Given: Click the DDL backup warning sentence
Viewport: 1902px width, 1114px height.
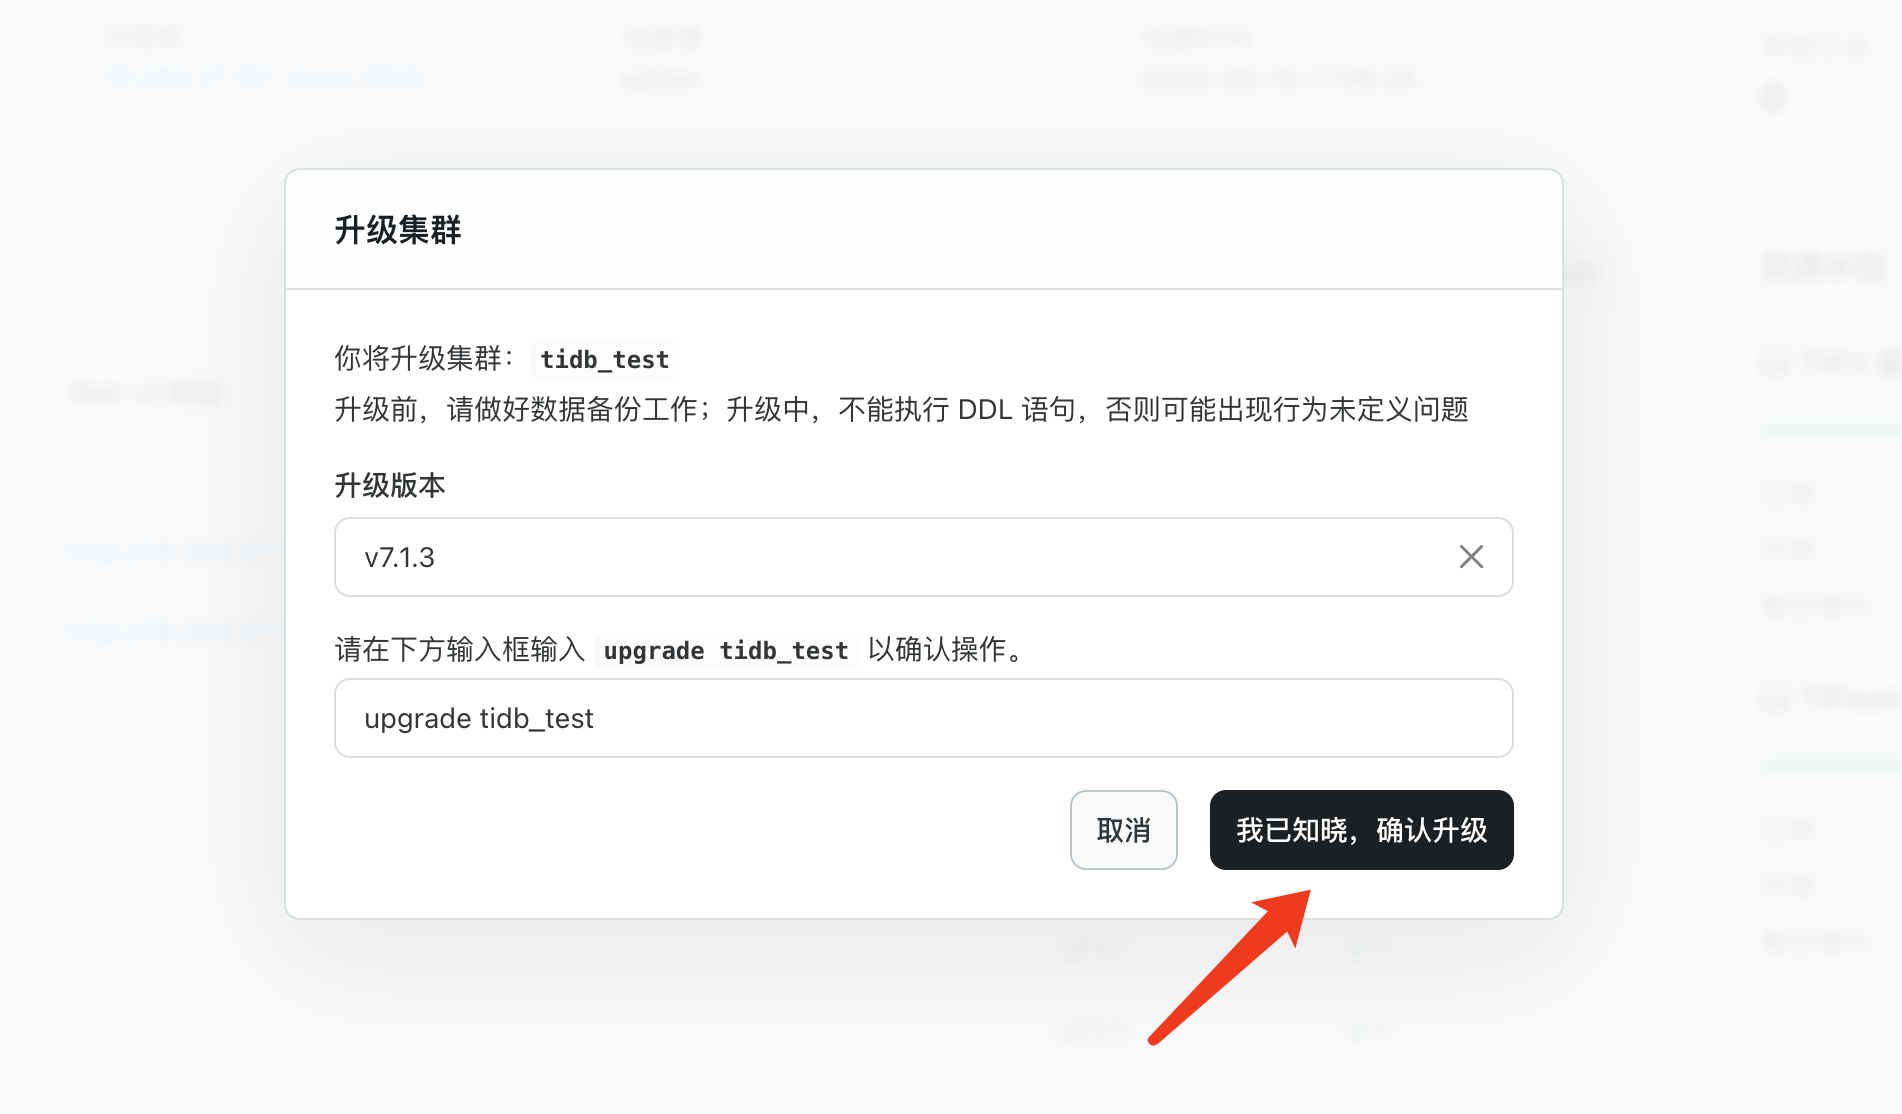Looking at the screenshot, I should (x=900, y=410).
